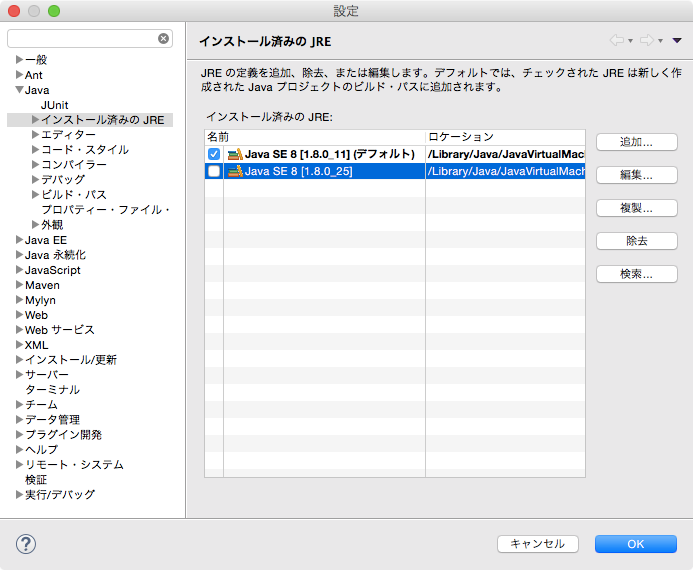Select the Java SE 8 [1.8.0_11] (デフォルト) row
The width and height of the screenshot is (693, 570).
tap(329, 154)
